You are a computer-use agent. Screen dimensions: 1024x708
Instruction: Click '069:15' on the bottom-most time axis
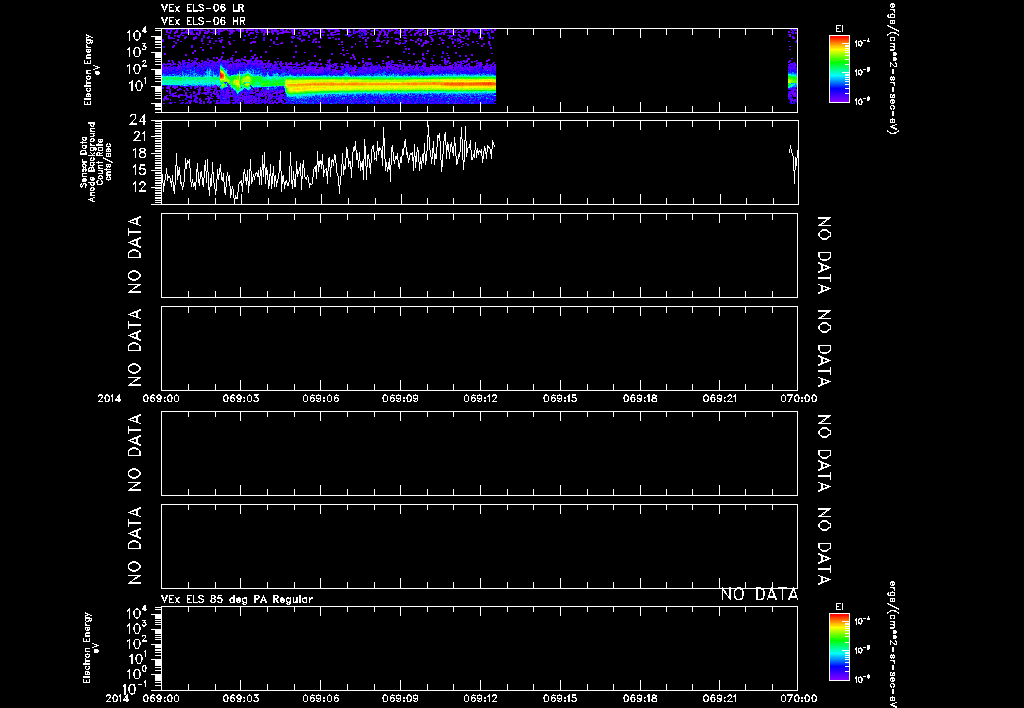[562, 699]
